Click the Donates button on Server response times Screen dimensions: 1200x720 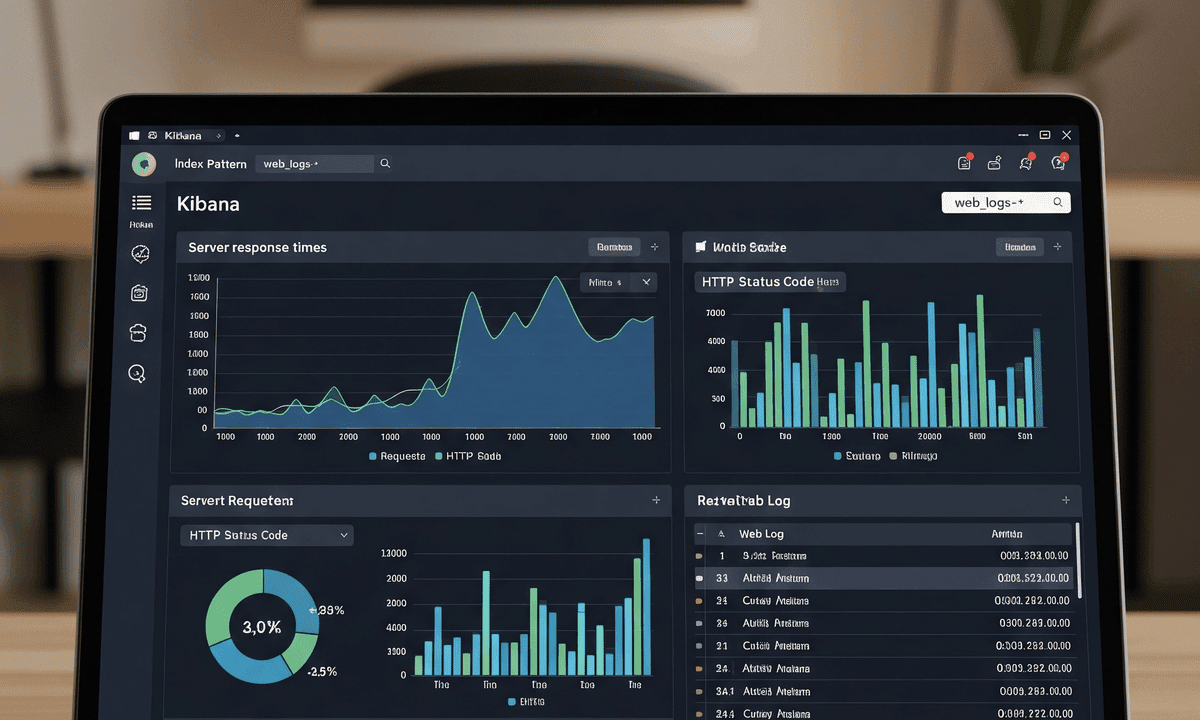tap(613, 246)
